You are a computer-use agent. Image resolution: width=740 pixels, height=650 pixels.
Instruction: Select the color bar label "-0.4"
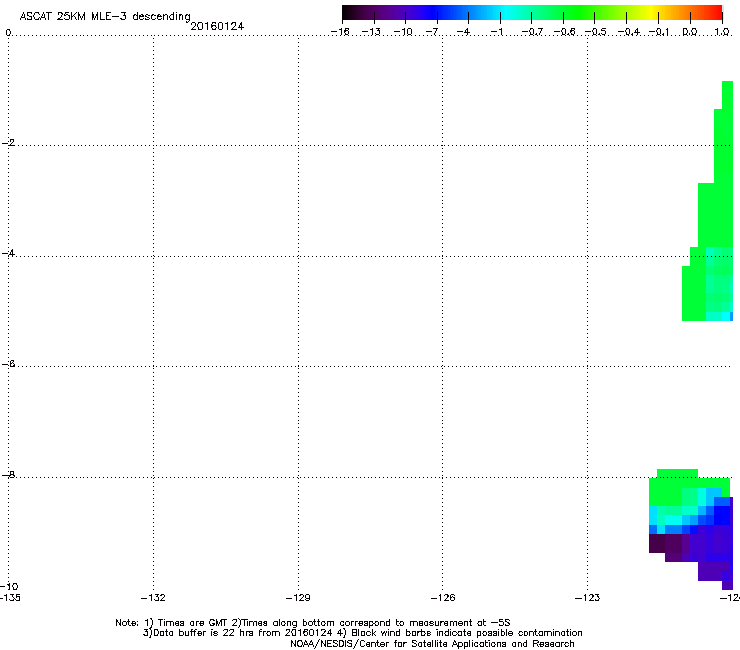click(x=629, y=32)
